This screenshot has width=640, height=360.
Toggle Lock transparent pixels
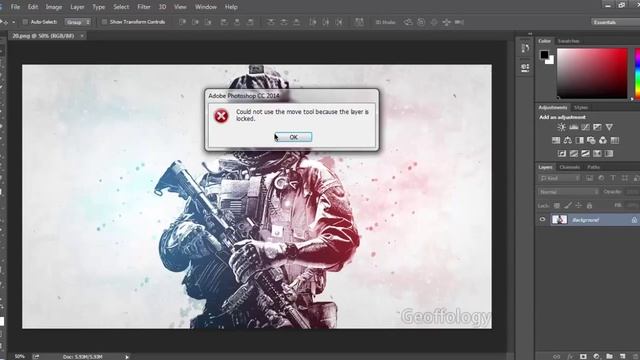coord(557,206)
